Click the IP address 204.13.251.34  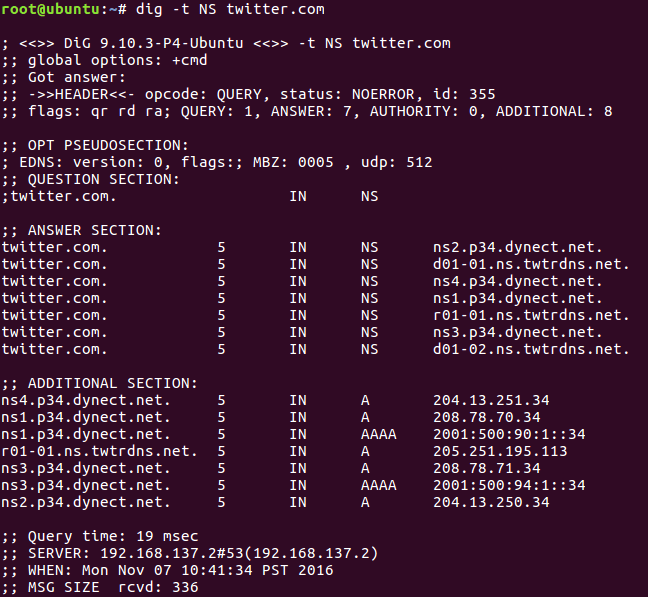point(491,400)
